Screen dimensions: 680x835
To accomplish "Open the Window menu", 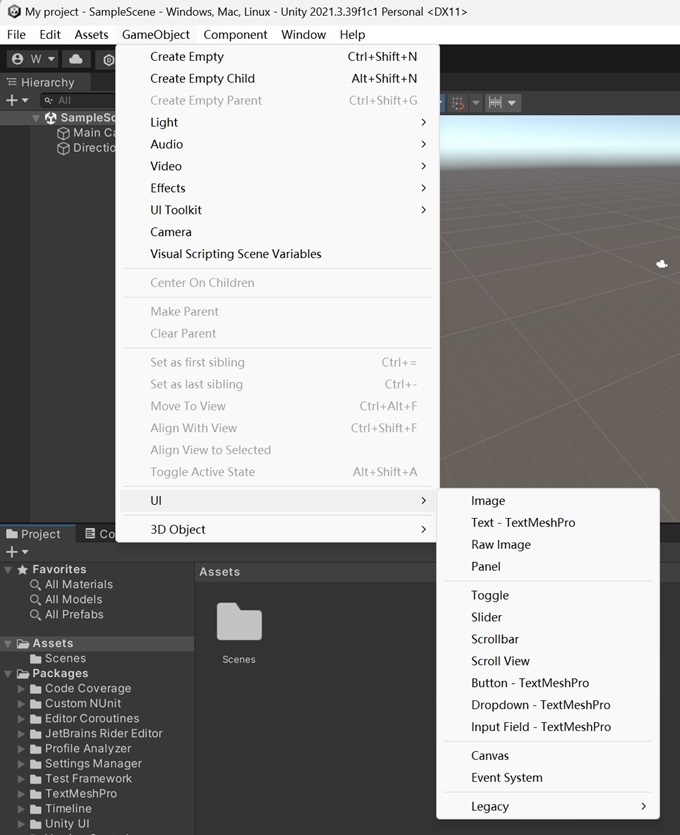I will tap(304, 35).
